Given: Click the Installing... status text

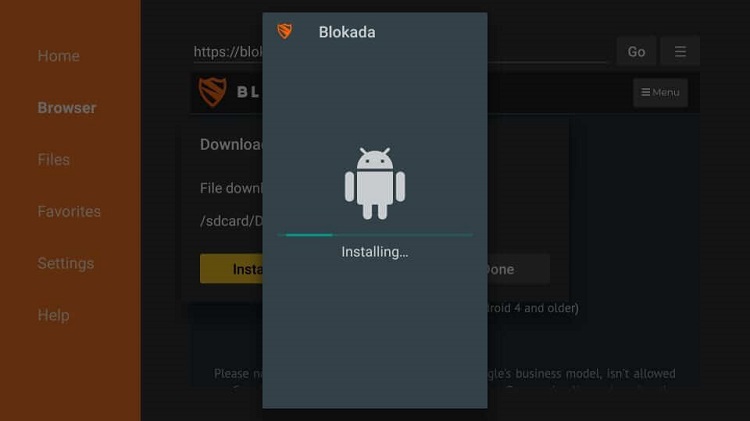Looking at the screenshot, I should [375, 252].
